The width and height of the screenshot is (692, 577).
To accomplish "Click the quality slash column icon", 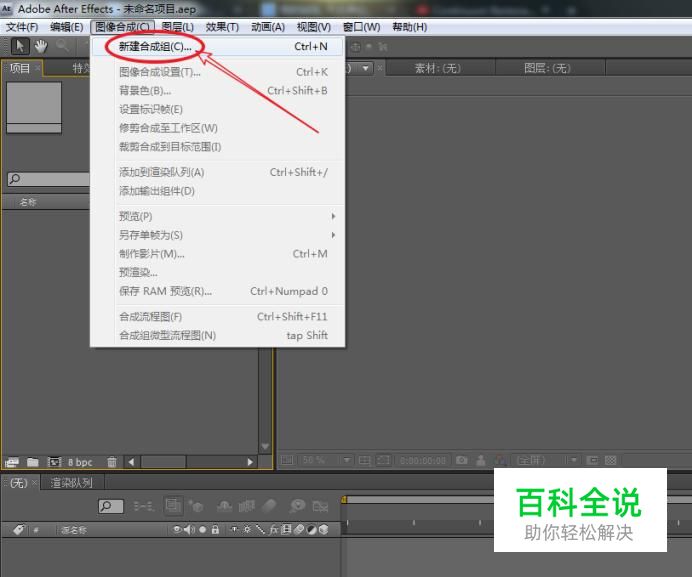I will 260,529.
